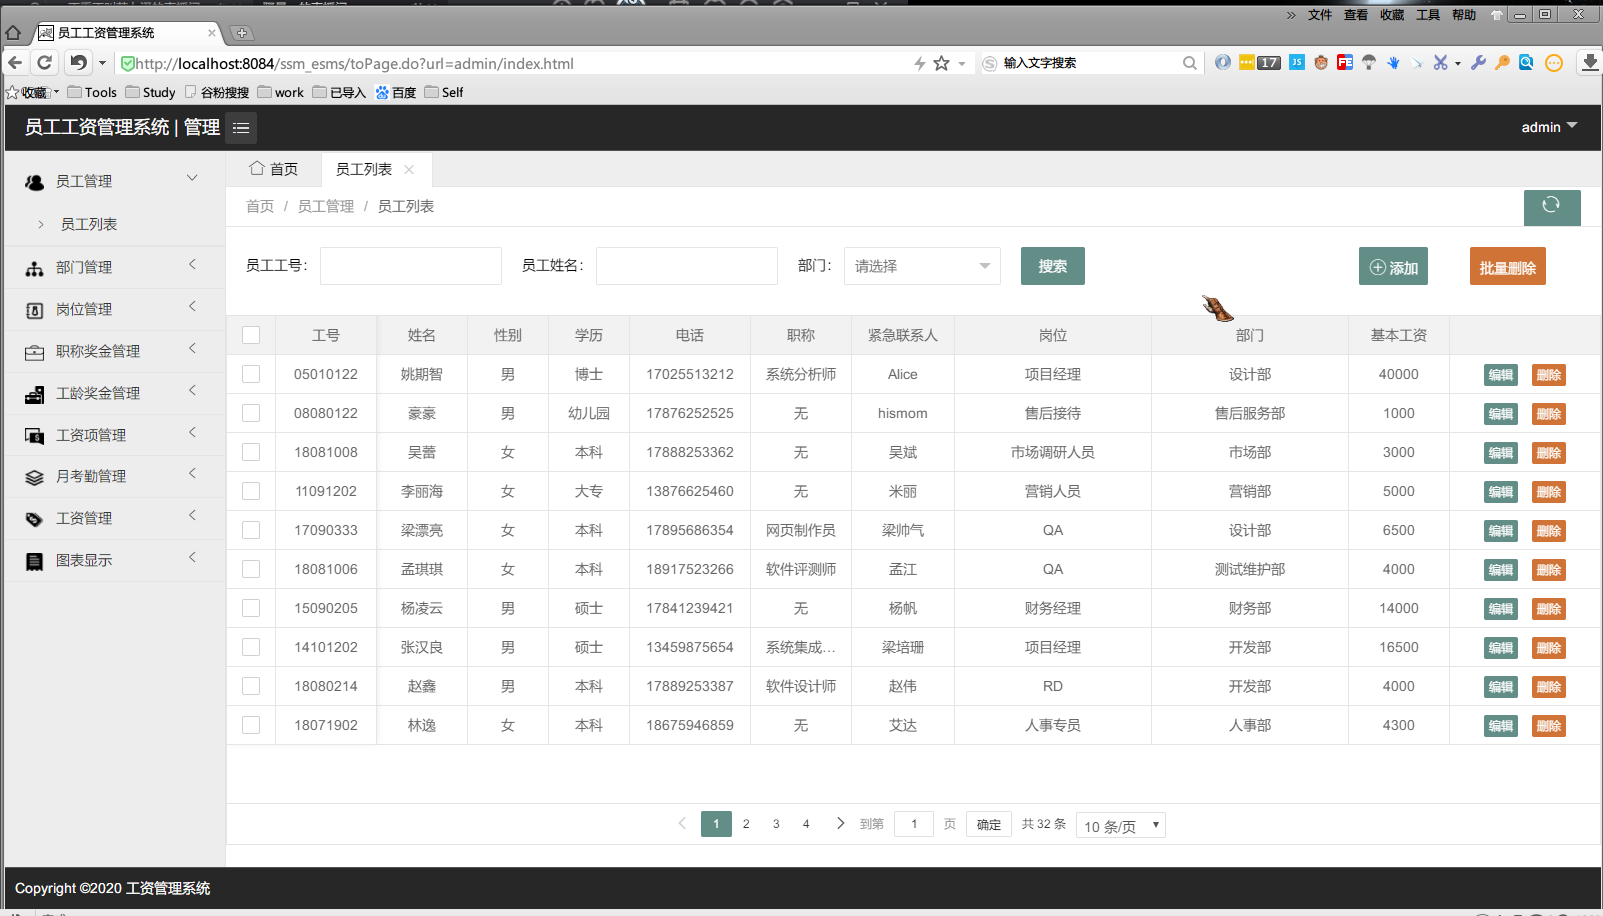
Task: Check the row for employee 15090205
Action: pyautogui.click(x=251, y=608)
